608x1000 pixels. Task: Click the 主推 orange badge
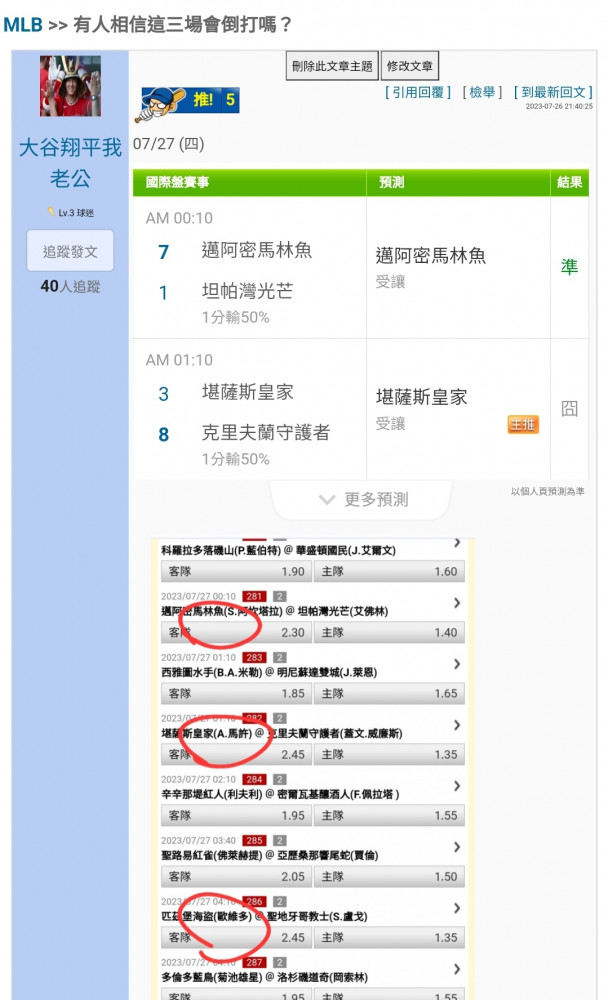(523, 424)
